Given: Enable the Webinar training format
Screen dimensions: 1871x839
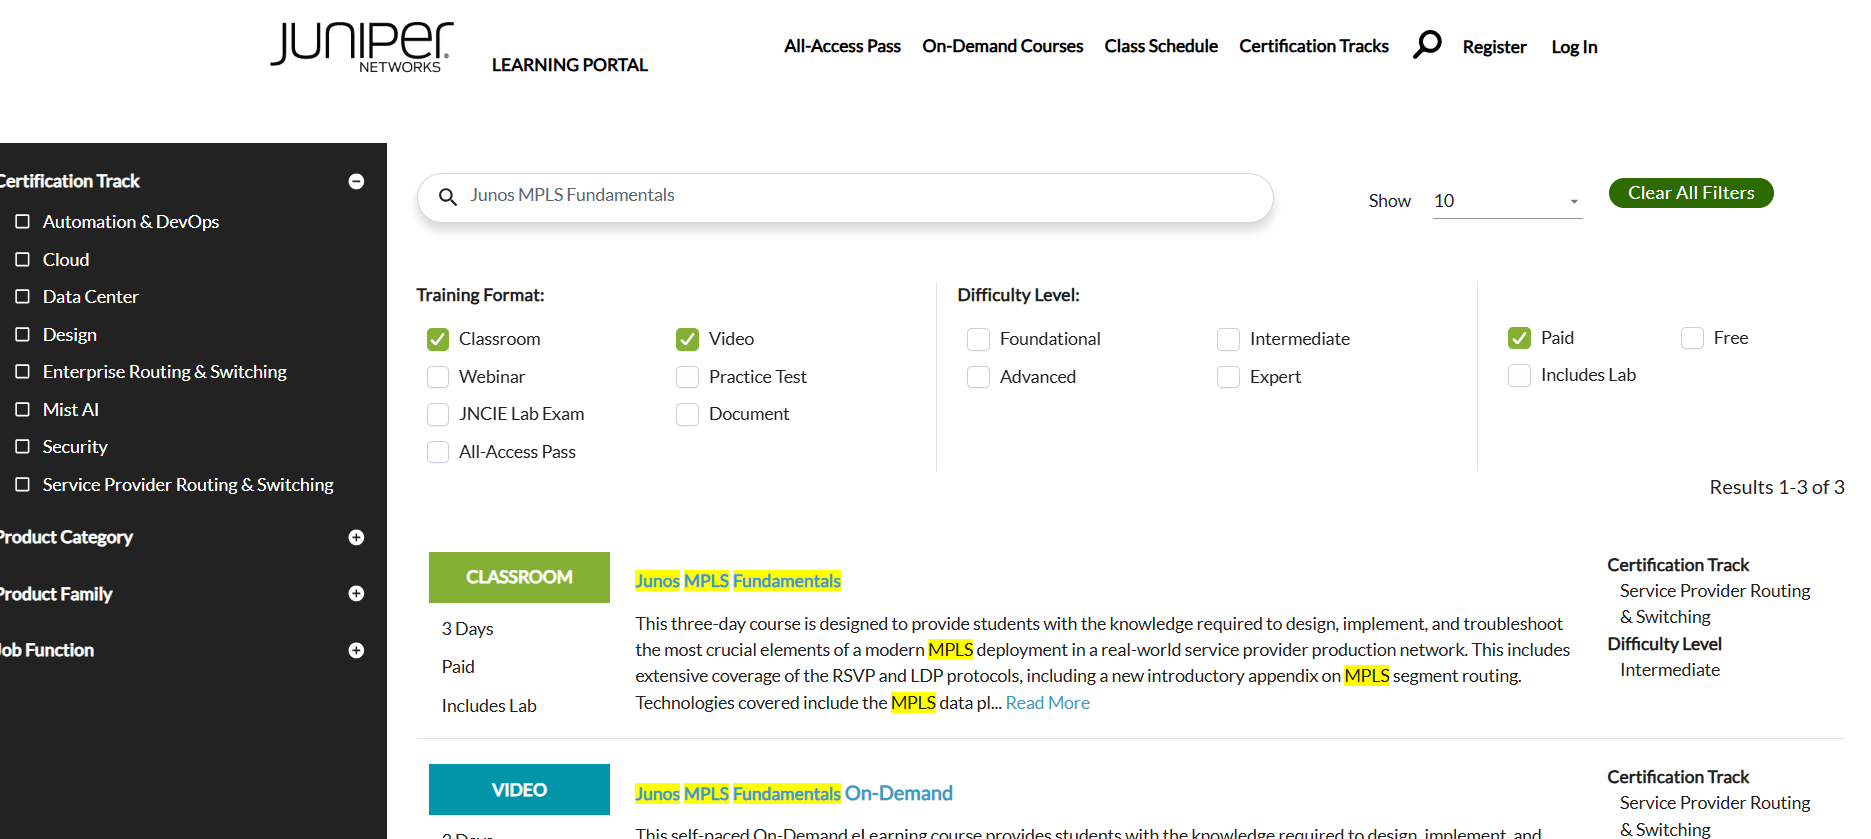Looking at the screenshot, I should tap(438, 377).
